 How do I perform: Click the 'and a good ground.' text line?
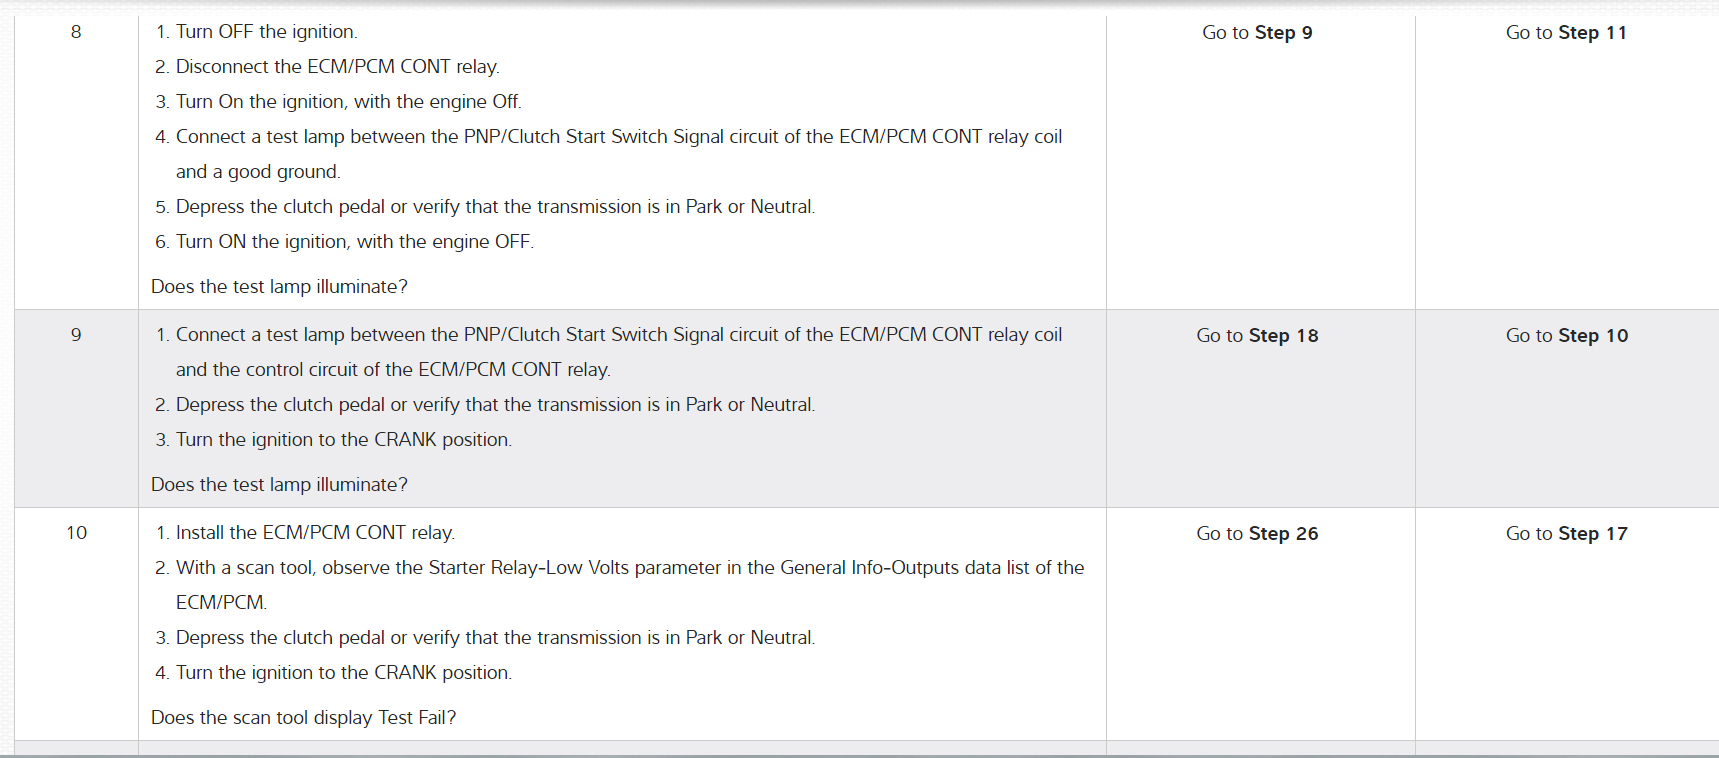click(x=258, y=172)
